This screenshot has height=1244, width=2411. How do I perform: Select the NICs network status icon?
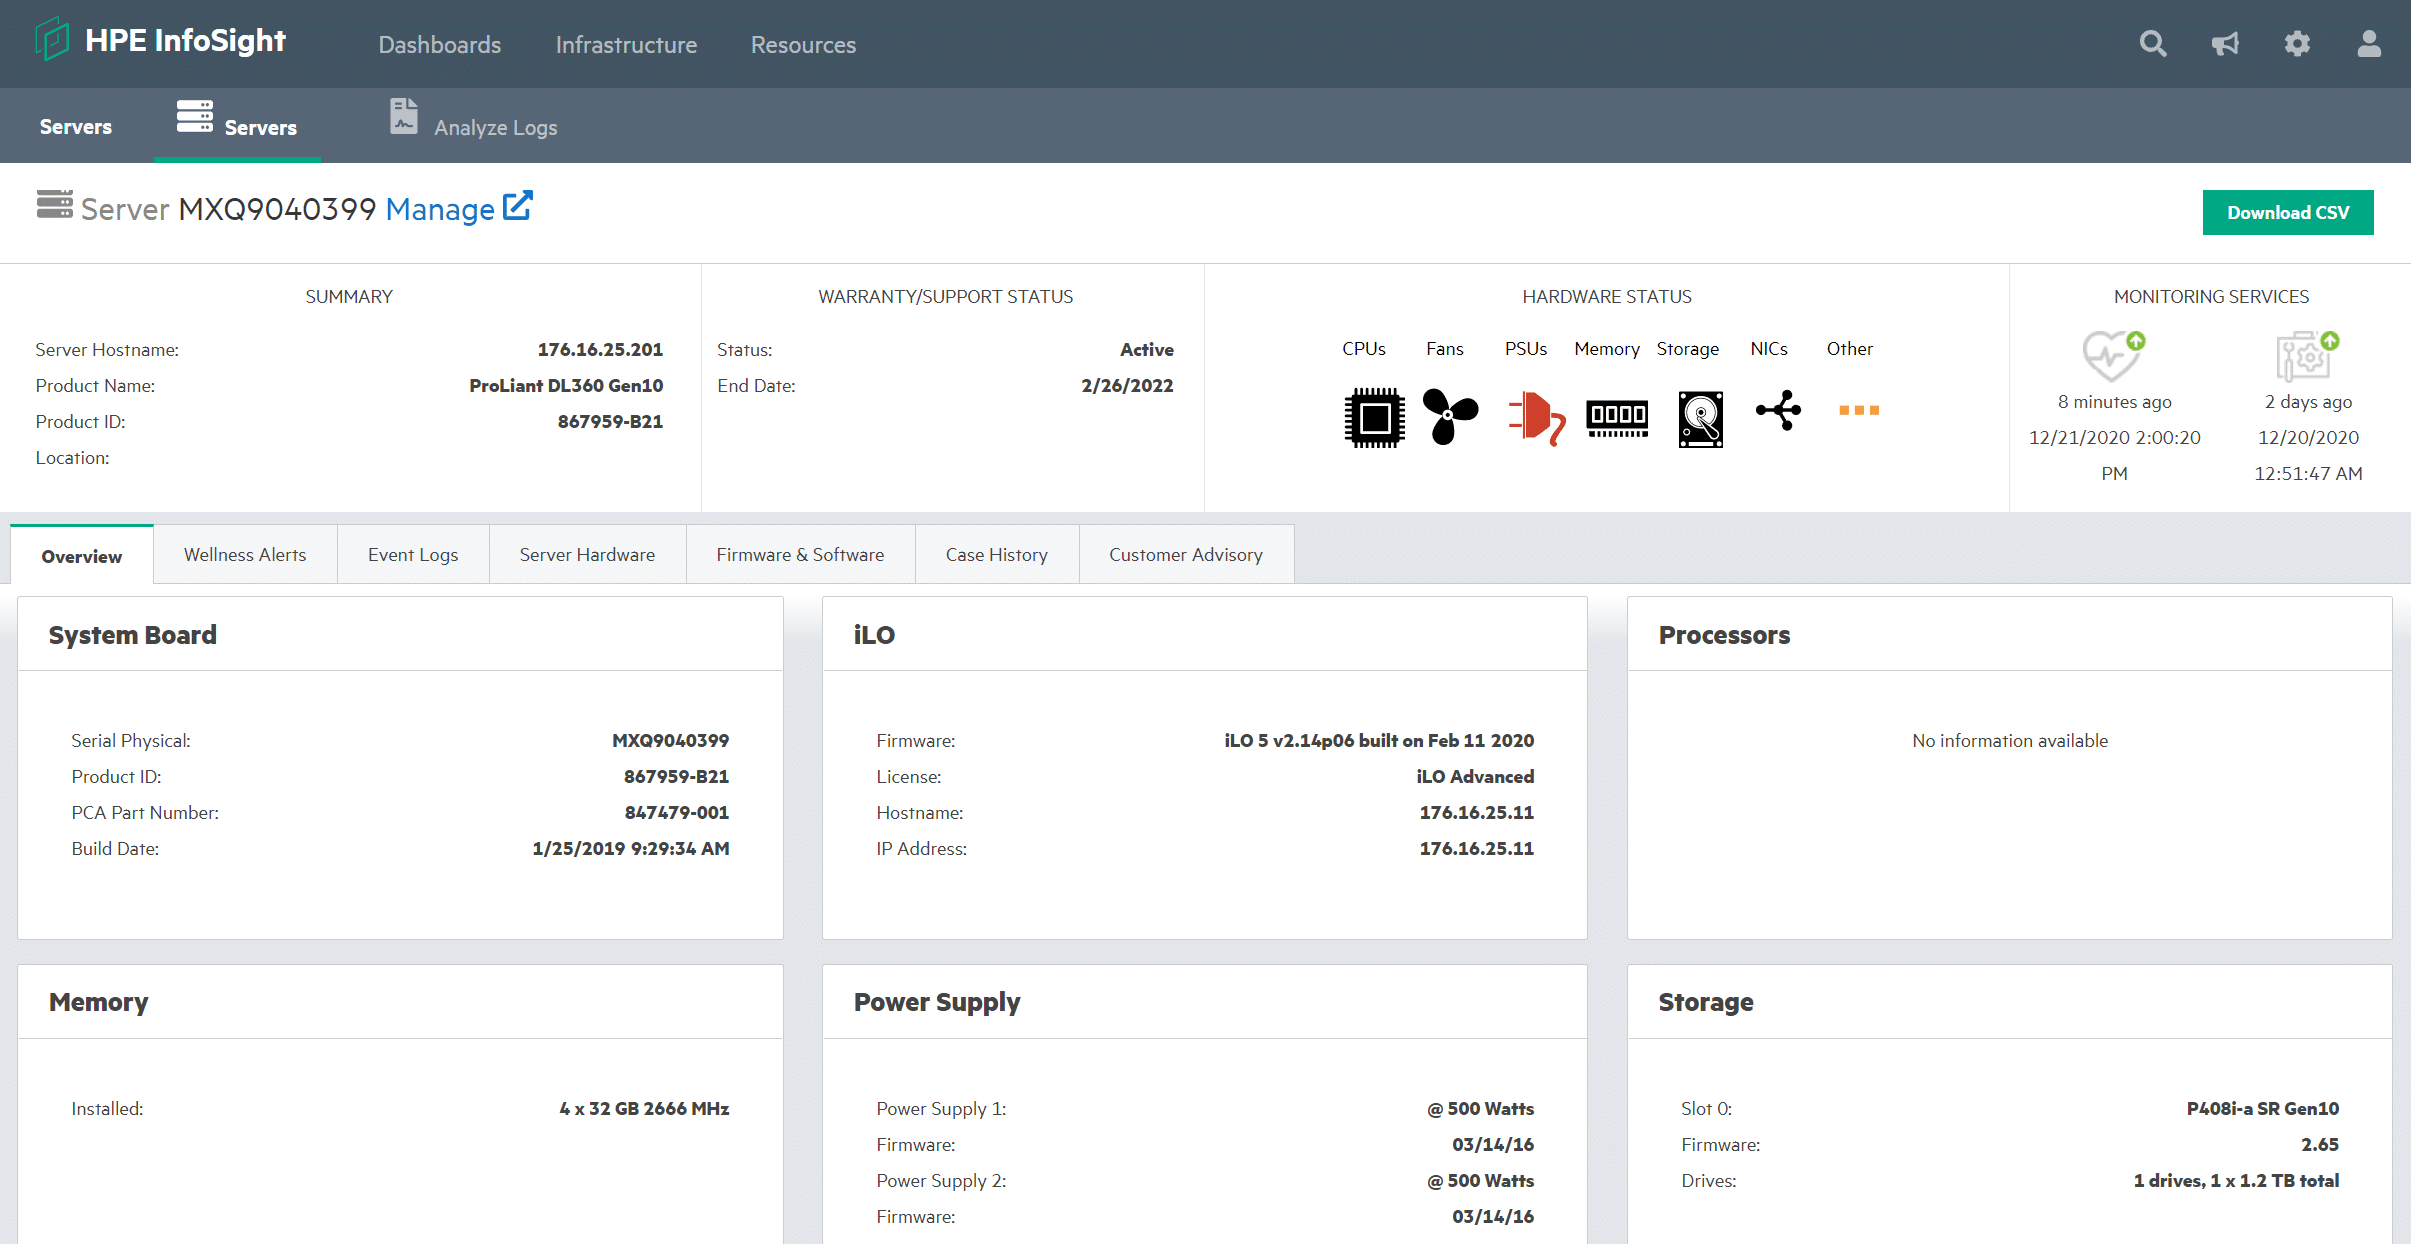coord(1778,410)
